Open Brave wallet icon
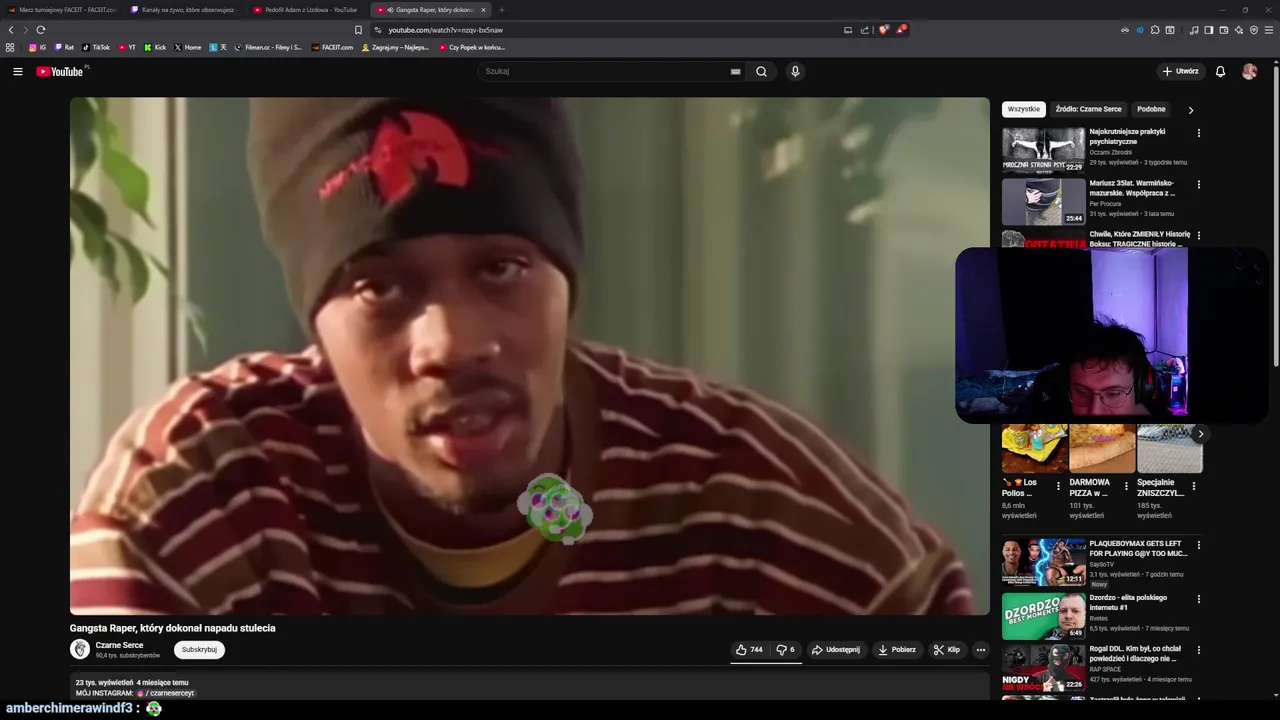Viewport: 1280px width, 720px height. pyautogui.click(x=1223, y=30)
